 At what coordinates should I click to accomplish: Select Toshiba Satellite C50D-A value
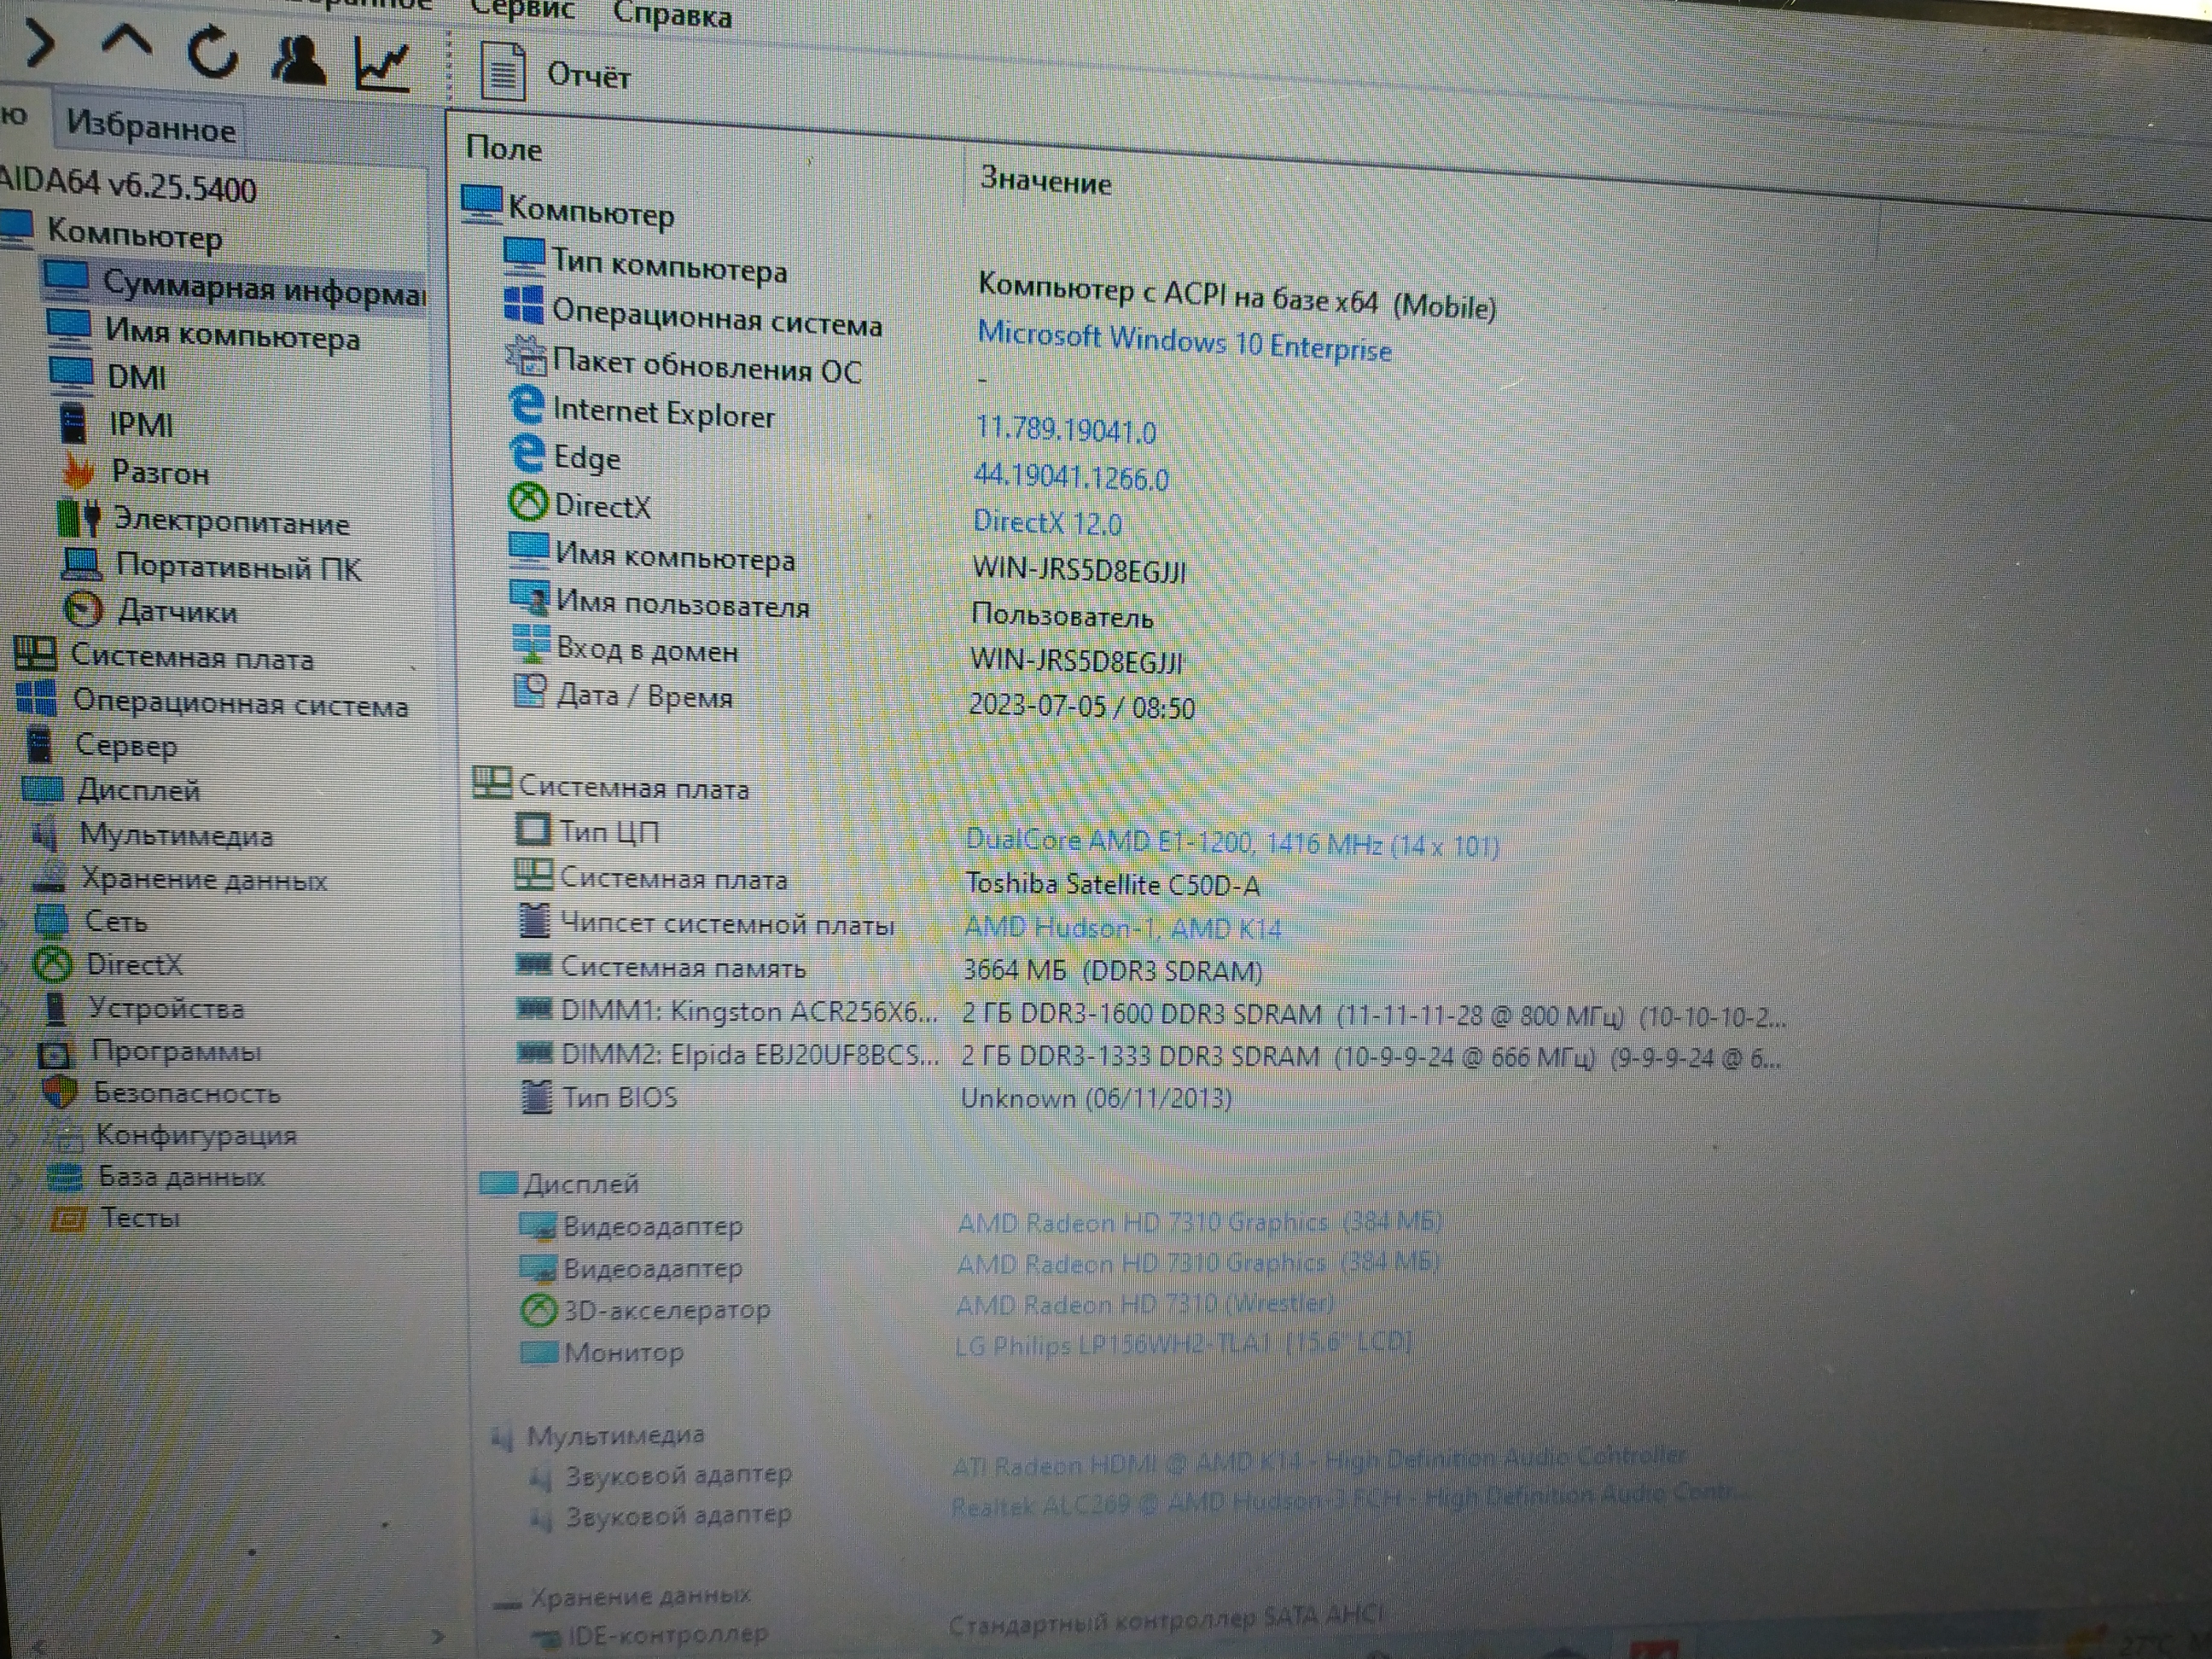1112,884
